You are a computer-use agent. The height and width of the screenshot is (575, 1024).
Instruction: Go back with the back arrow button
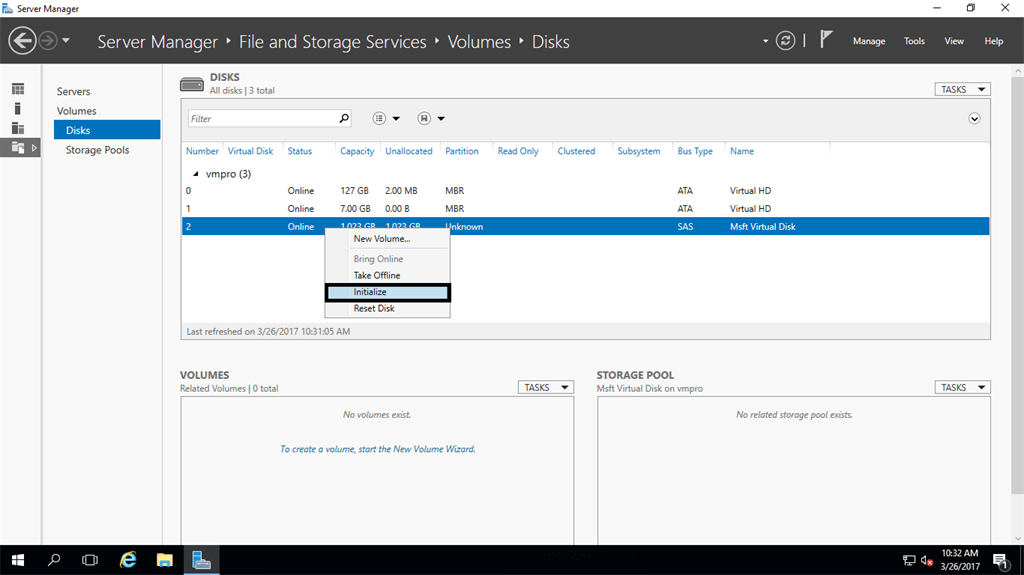(x=22, y=41)
